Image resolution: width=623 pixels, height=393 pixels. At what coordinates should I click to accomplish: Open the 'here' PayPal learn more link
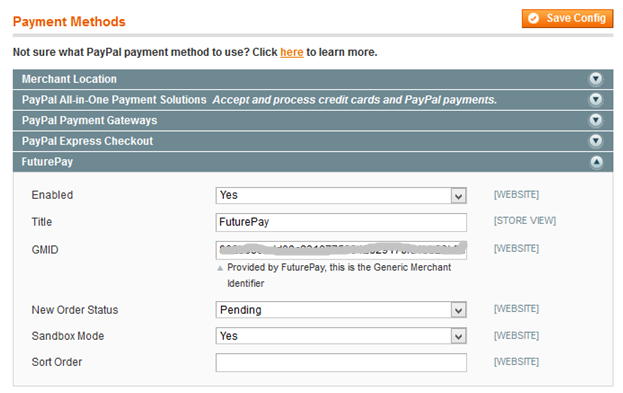(292, 52)
